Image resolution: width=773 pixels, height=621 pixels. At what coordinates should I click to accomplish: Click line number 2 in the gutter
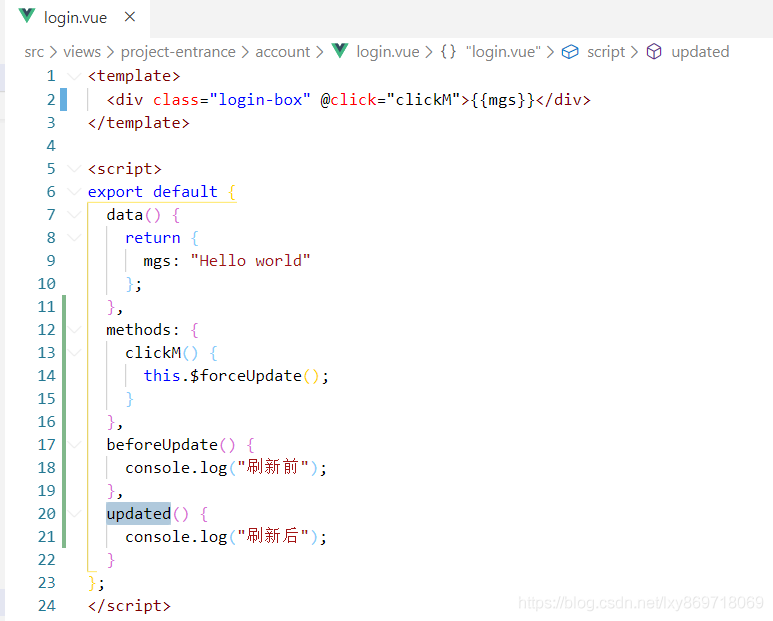click(x=51, y=99)
